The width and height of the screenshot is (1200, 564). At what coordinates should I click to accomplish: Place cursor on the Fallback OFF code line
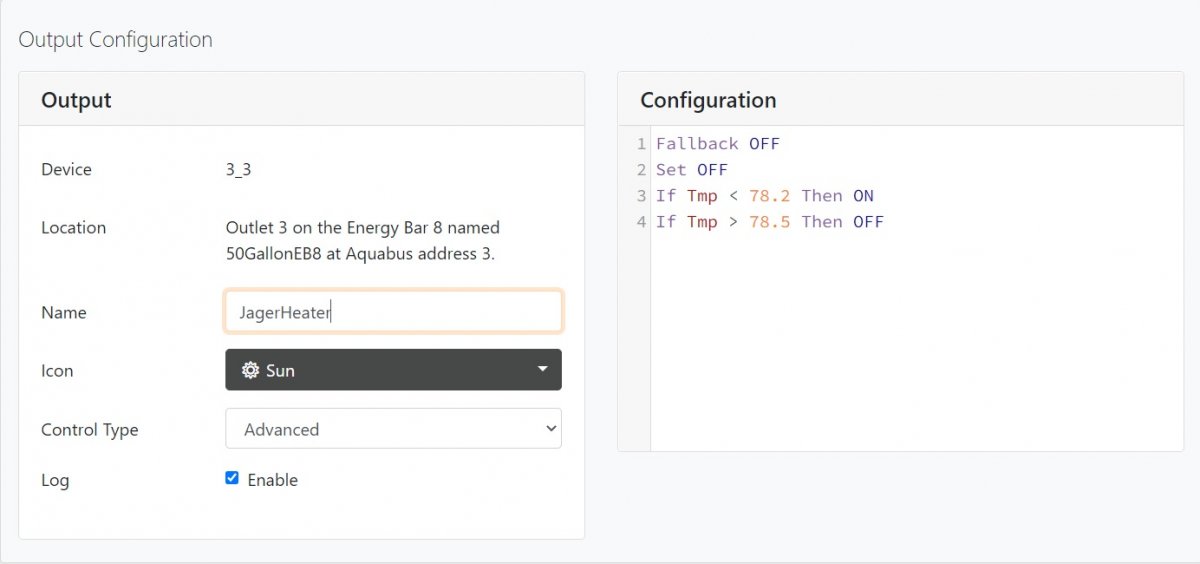coord(717,144)
